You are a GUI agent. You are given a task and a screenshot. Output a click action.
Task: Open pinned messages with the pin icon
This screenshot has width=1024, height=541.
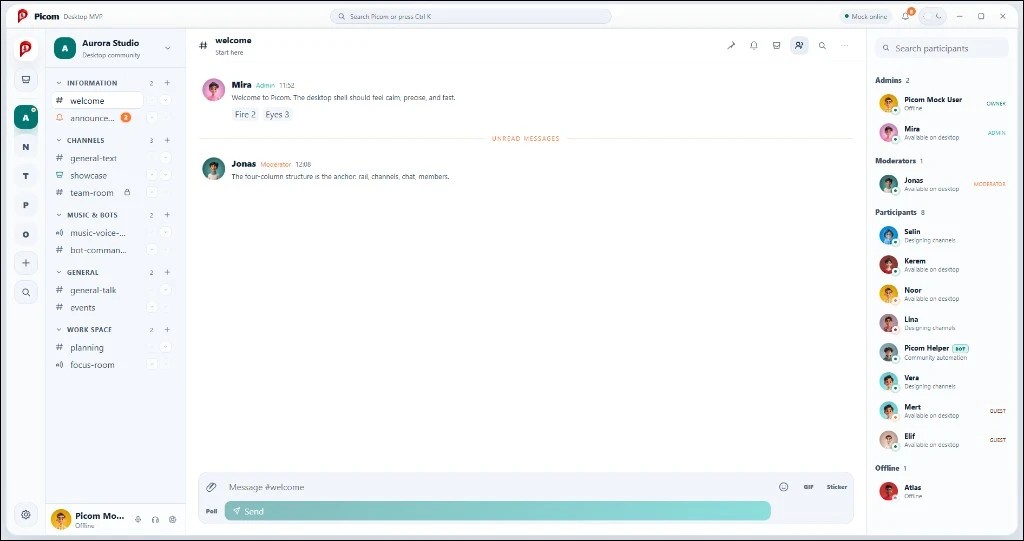point(731,46)
